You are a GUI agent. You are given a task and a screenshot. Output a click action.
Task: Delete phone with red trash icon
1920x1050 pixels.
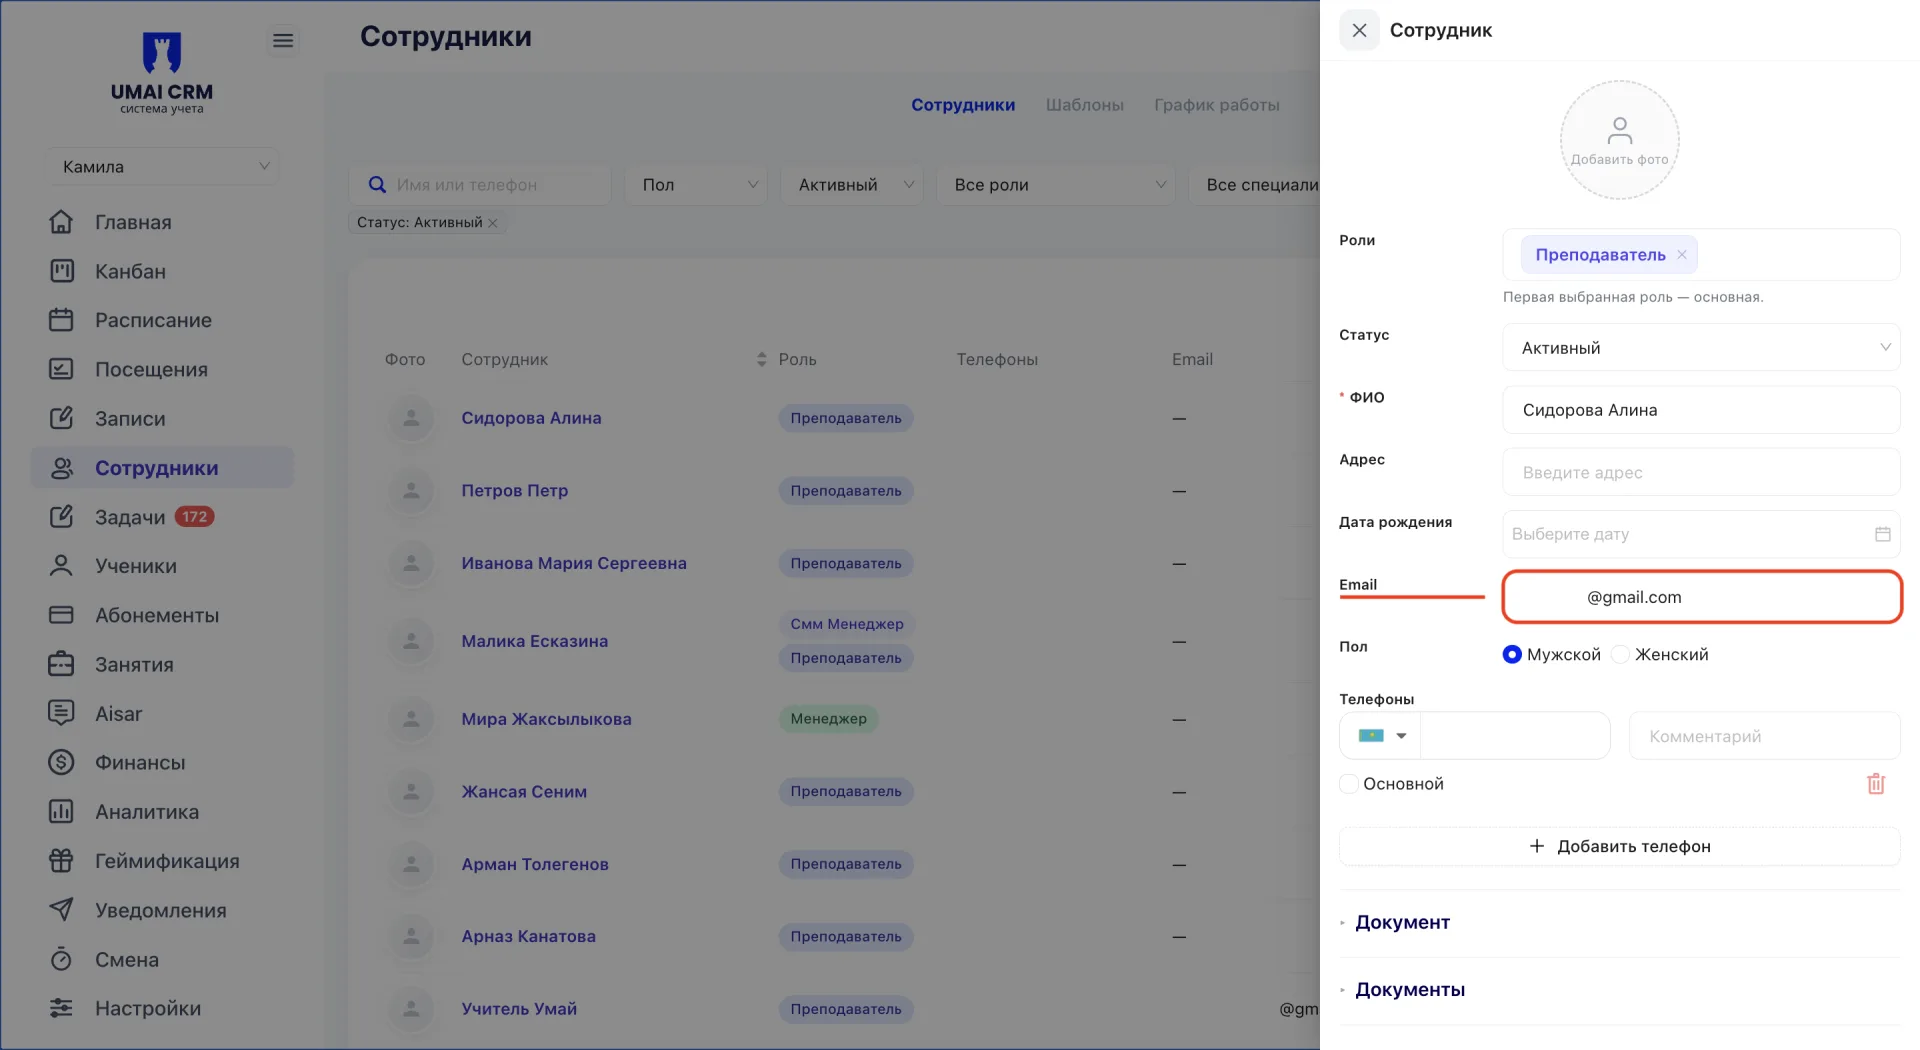[1876, 784]
